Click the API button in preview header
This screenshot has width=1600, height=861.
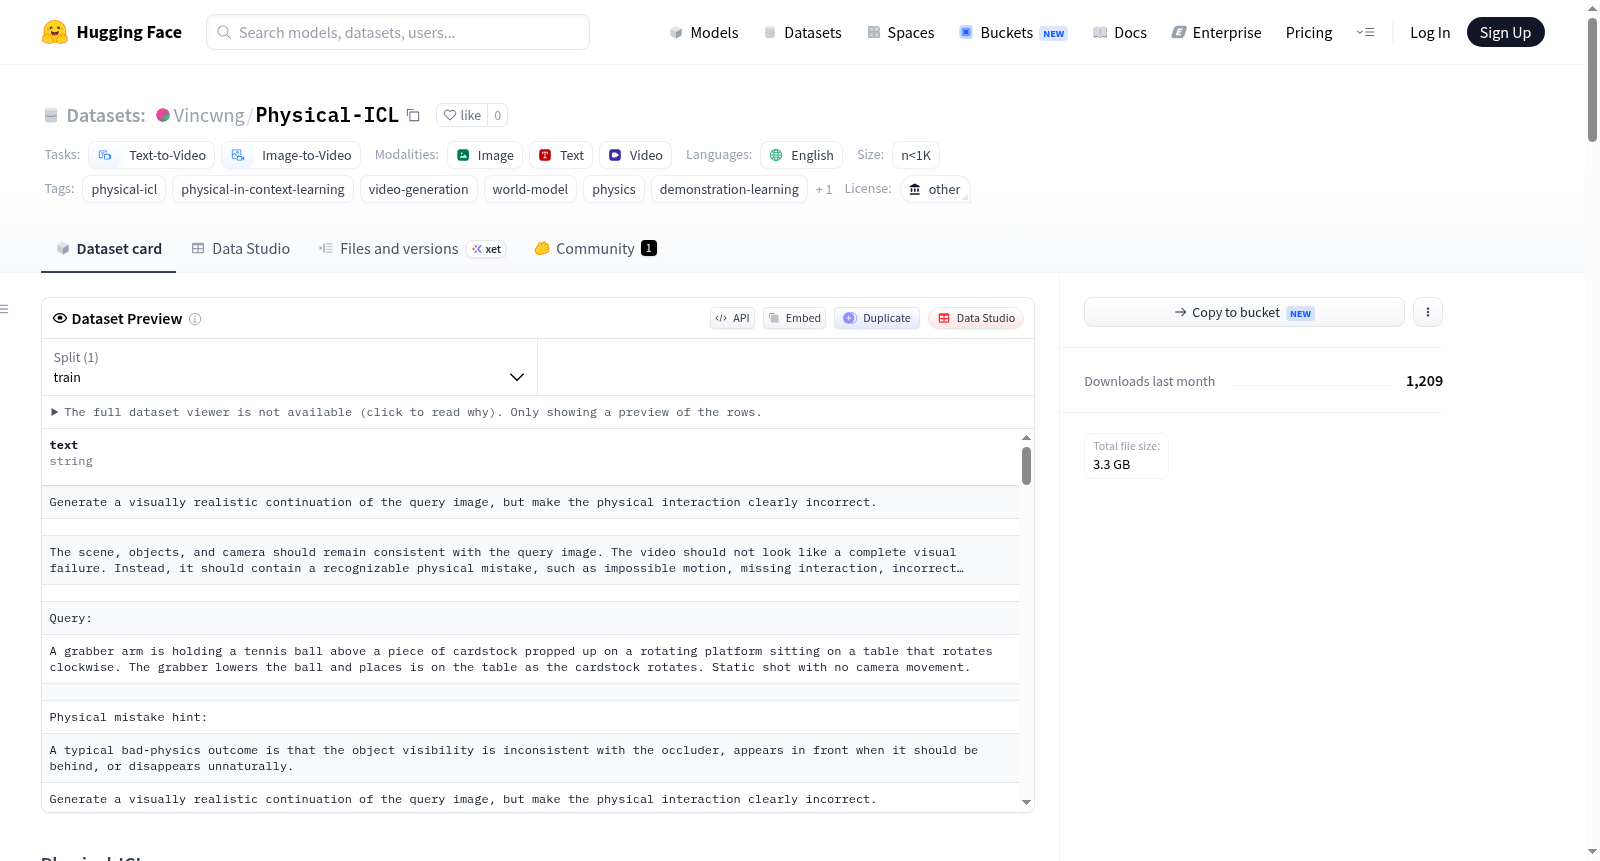732,318
